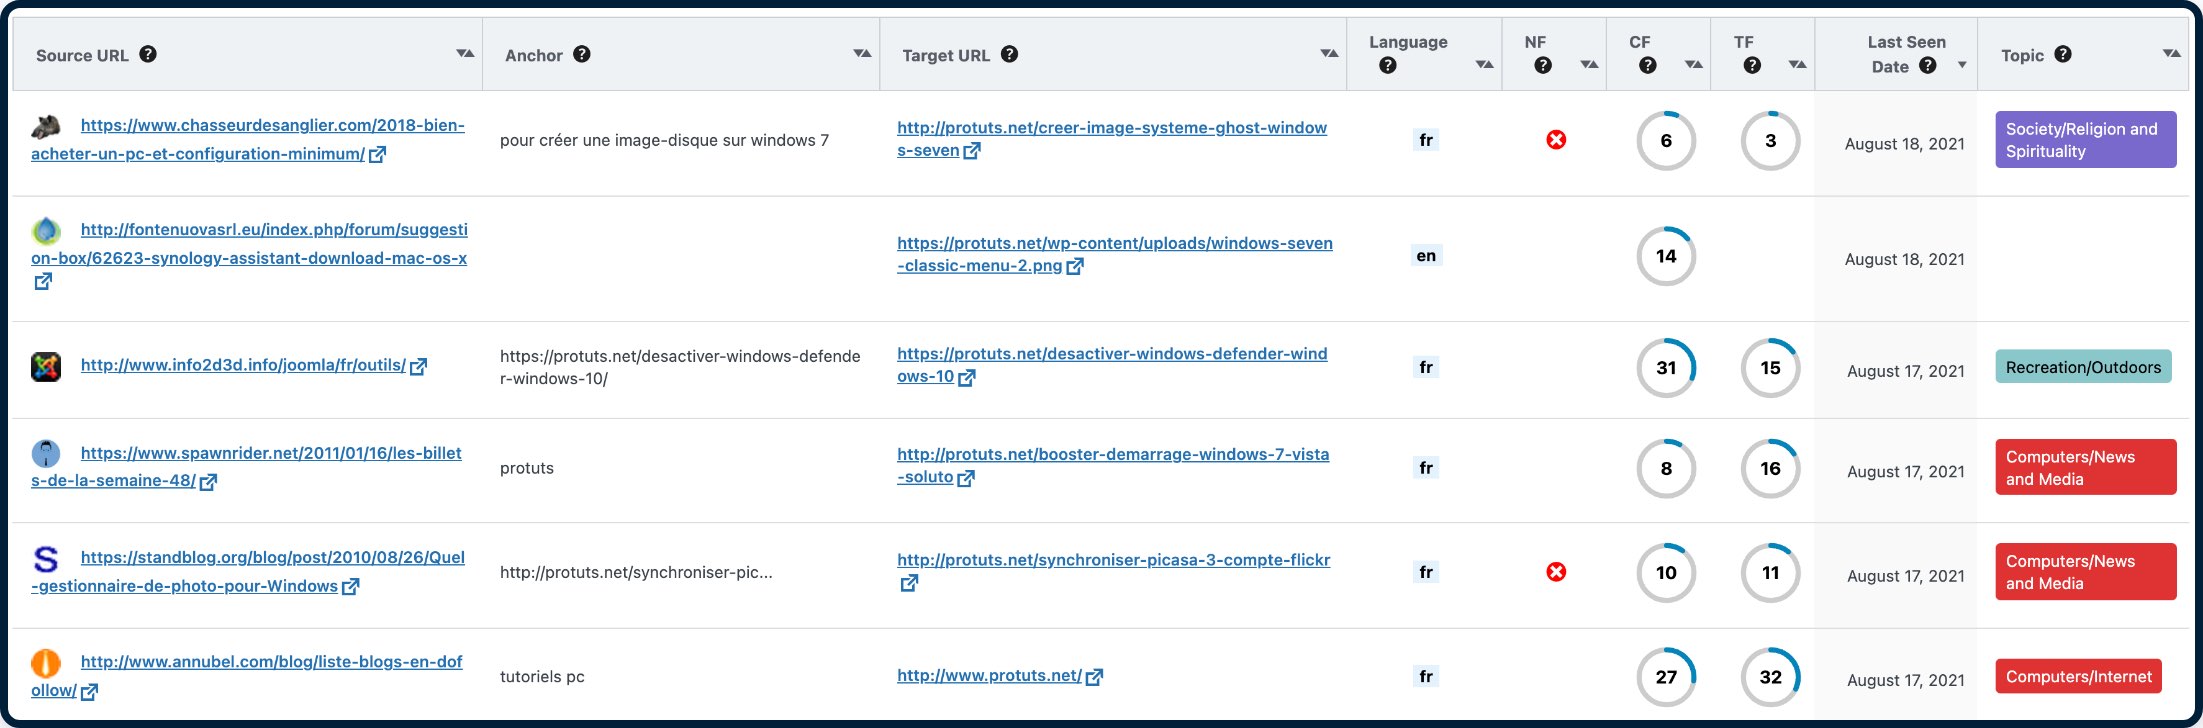Click external-link icon below fontenuovasrl source URL
This screenshot has width=2203, height=728.
(x=43, y=281)
